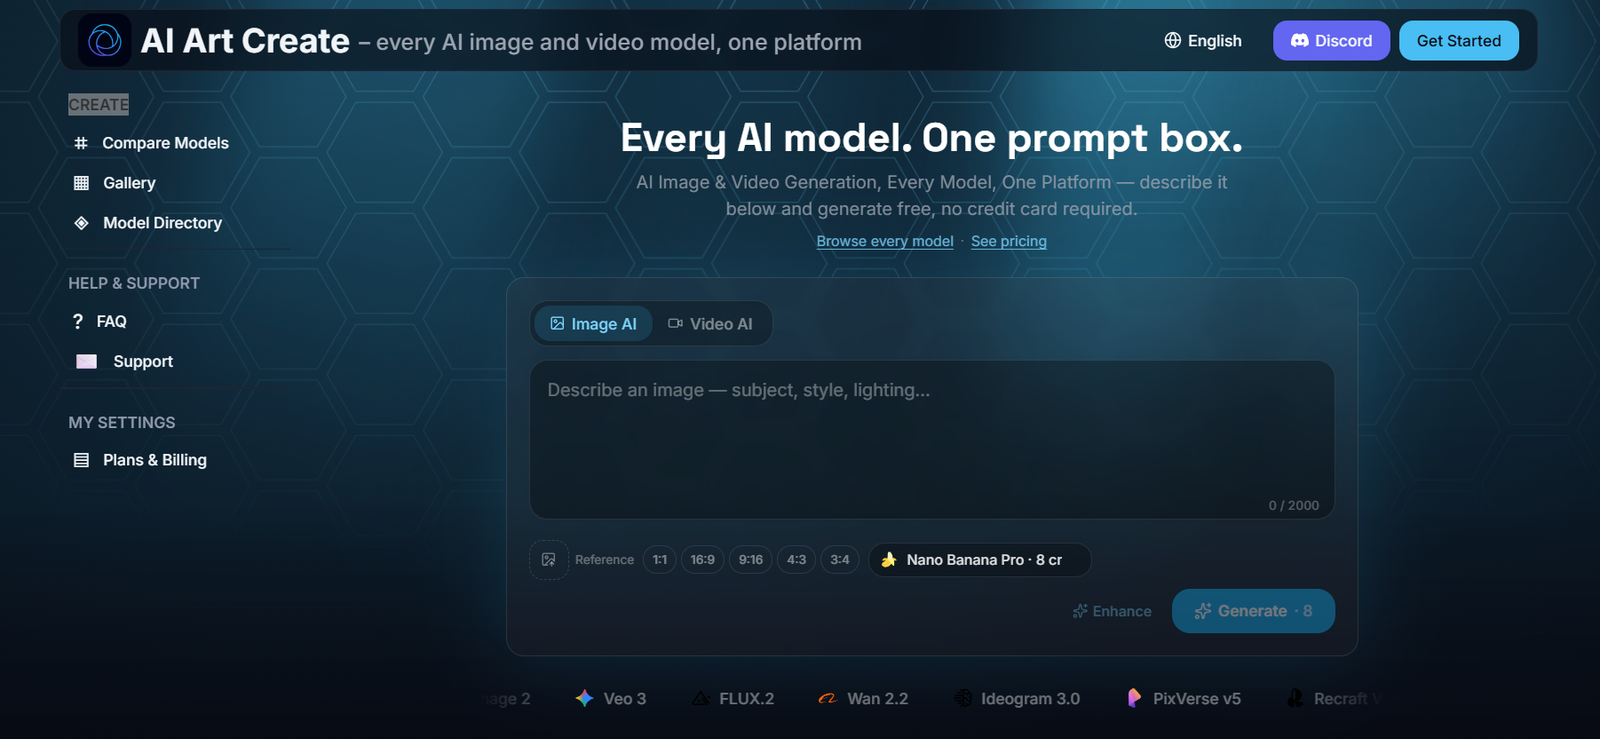The width and height of the screenshot is (1600, 739).
Task: Click the PixVerse v5 logo icon
Action: [1134, 698]
